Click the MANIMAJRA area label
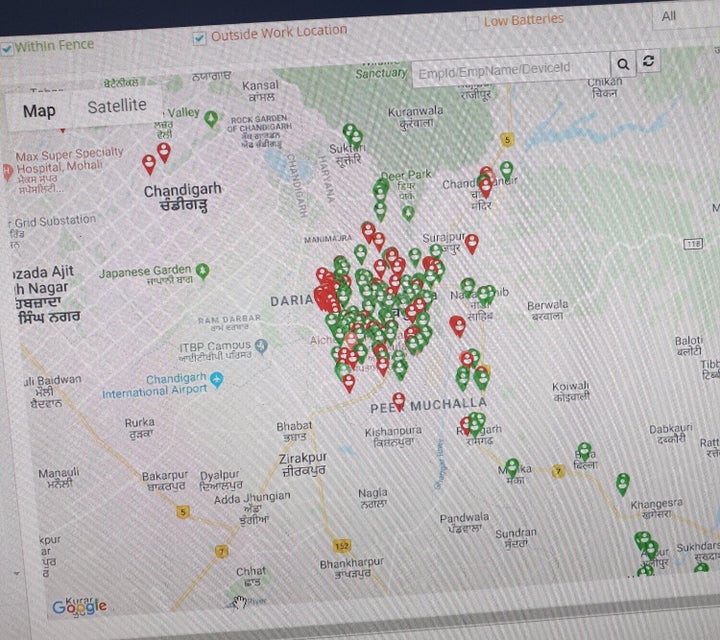Image resolution: width=720 pixels, height=640 pixels. click(x=328, y=239)
